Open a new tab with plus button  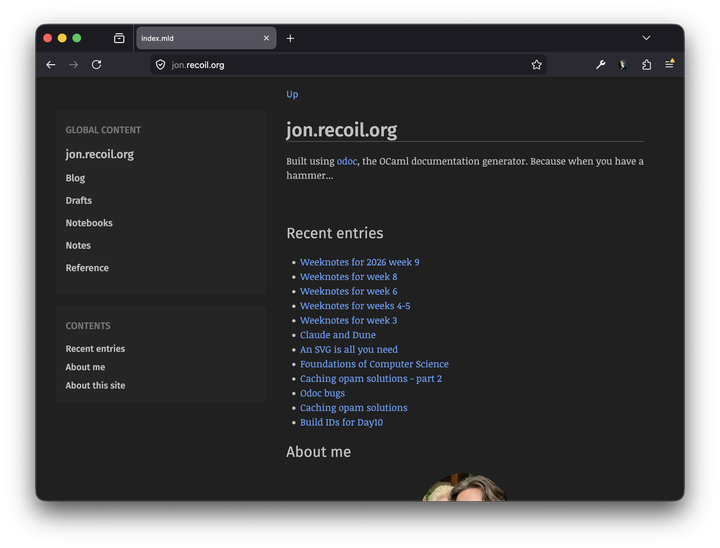tap(290, 38)
